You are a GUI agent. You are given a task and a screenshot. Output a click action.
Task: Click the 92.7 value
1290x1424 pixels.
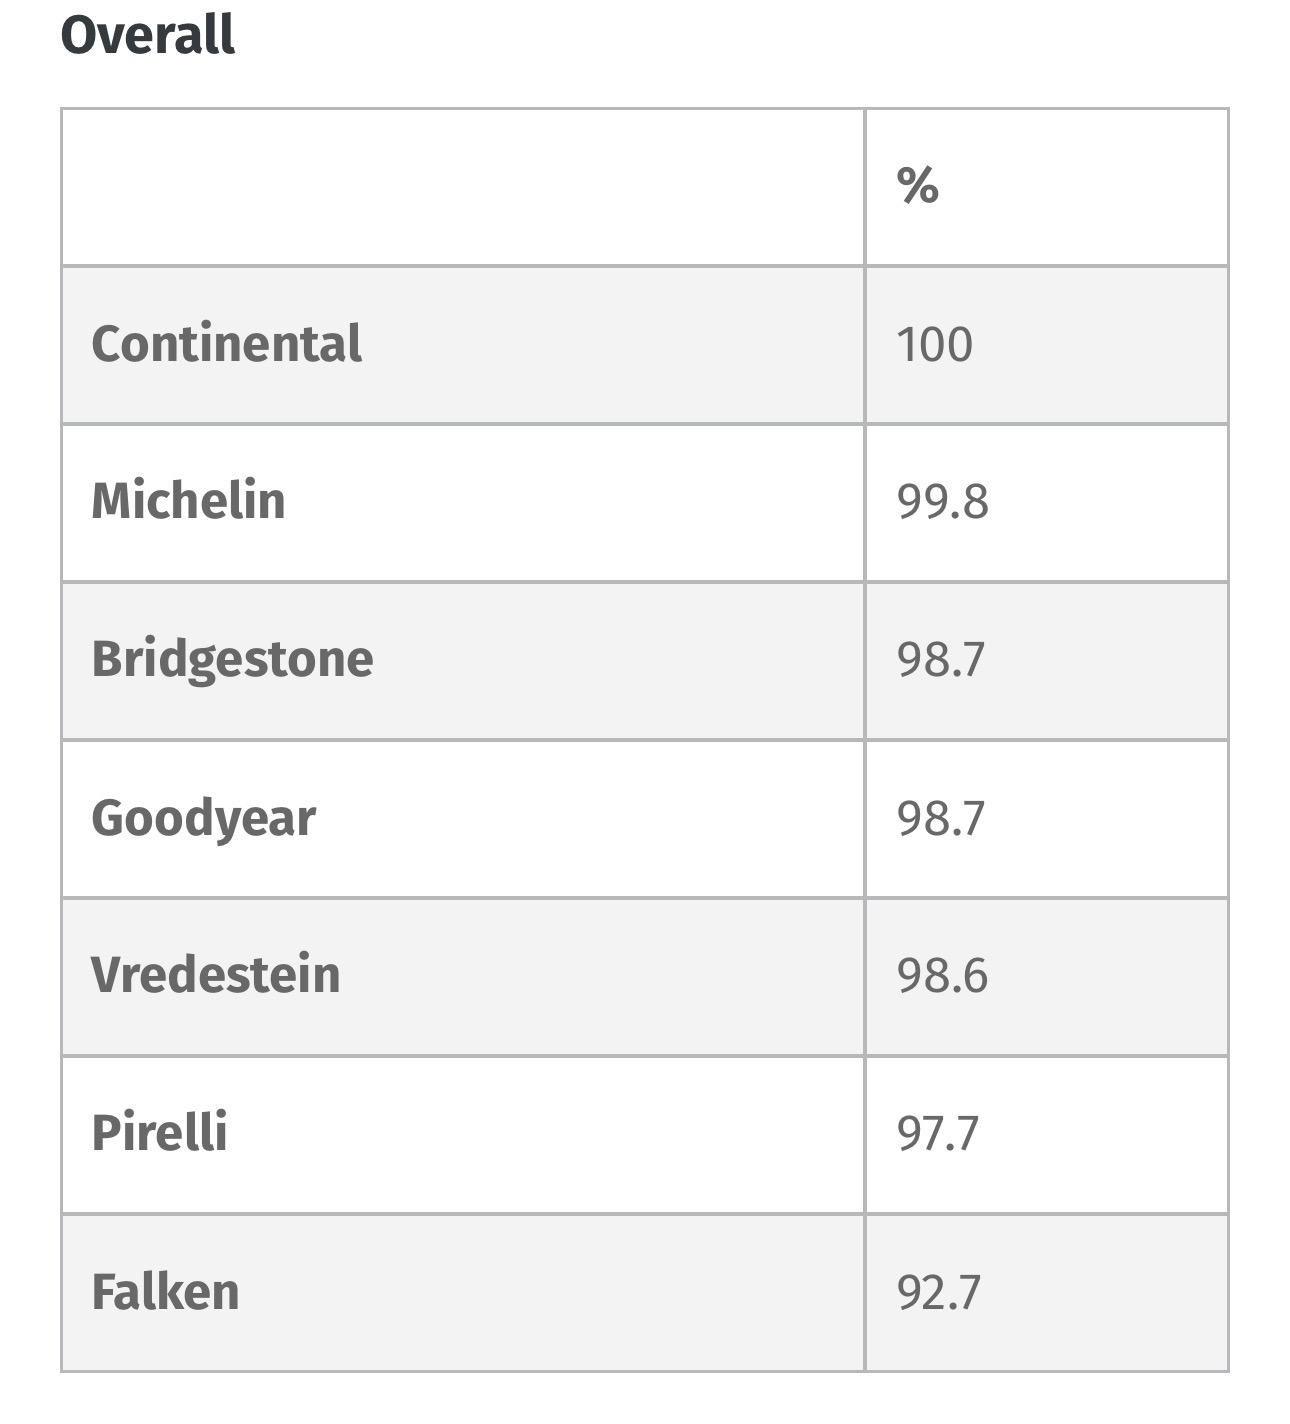tap(939, 1292)
